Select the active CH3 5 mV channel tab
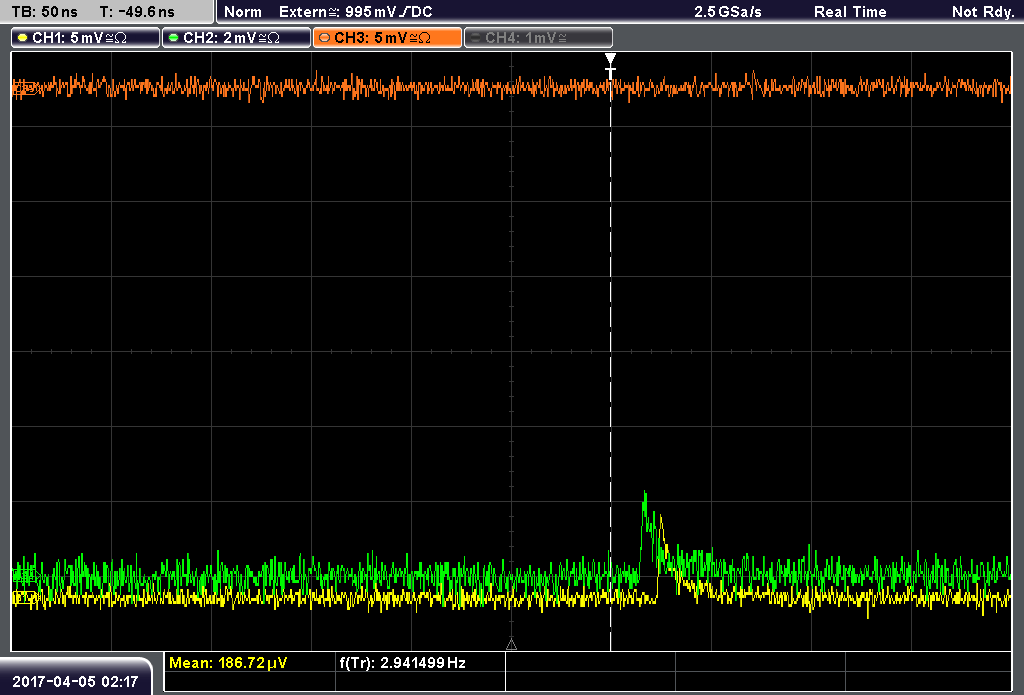Viewport: 1024px width, 695px height. pyautogui.click(x=387, y=38)
